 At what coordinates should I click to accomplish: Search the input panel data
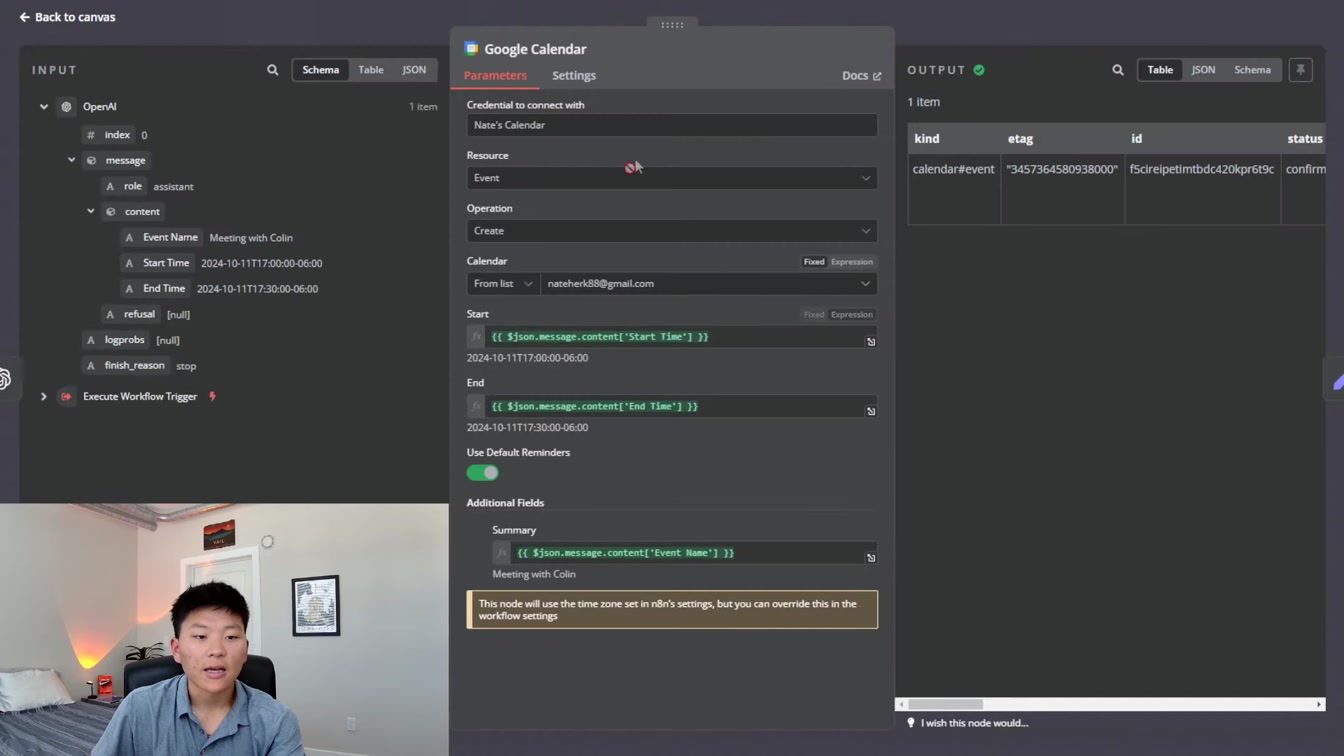point(273,70)
